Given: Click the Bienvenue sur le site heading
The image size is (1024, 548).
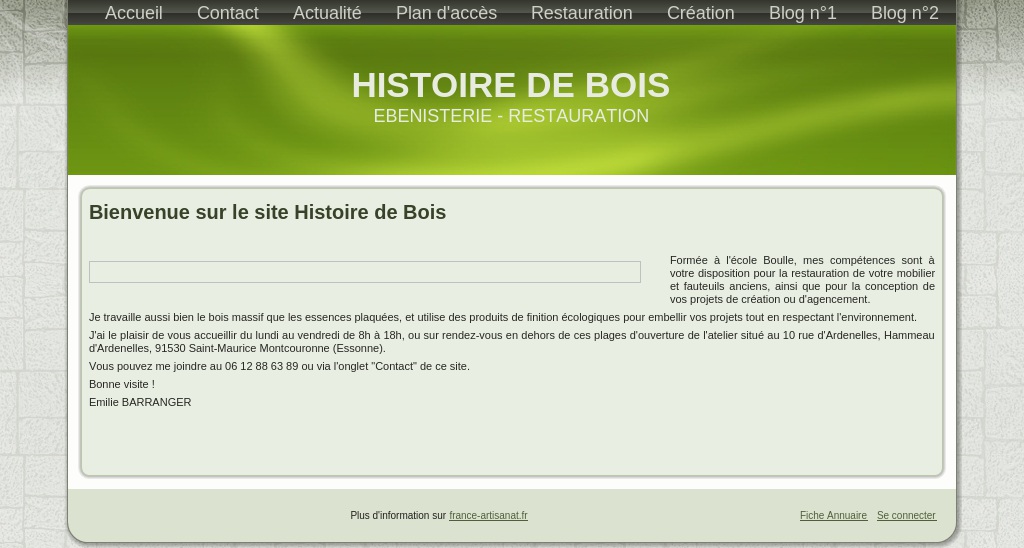Looking at the screenshot, I should [267, 212].
